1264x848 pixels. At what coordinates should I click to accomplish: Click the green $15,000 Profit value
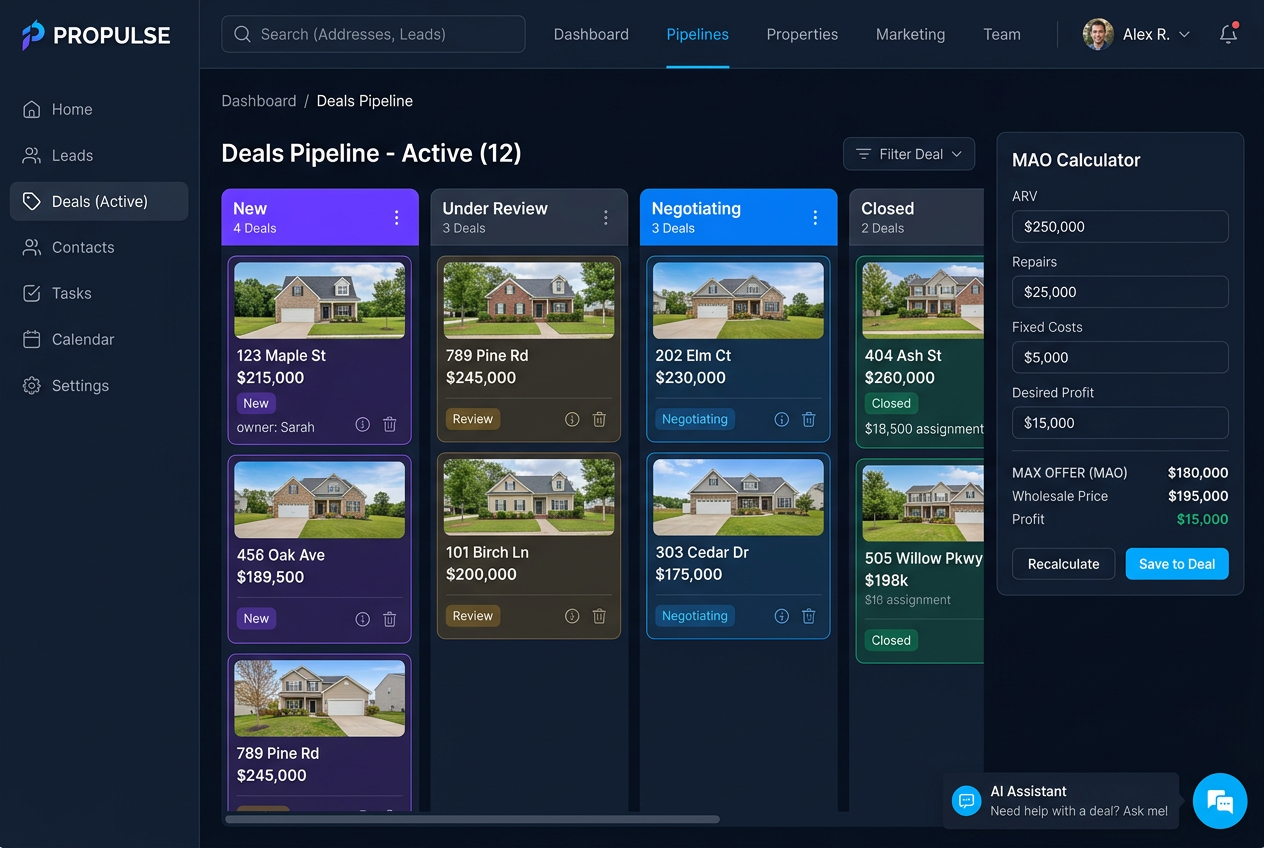pos(1202,519)
